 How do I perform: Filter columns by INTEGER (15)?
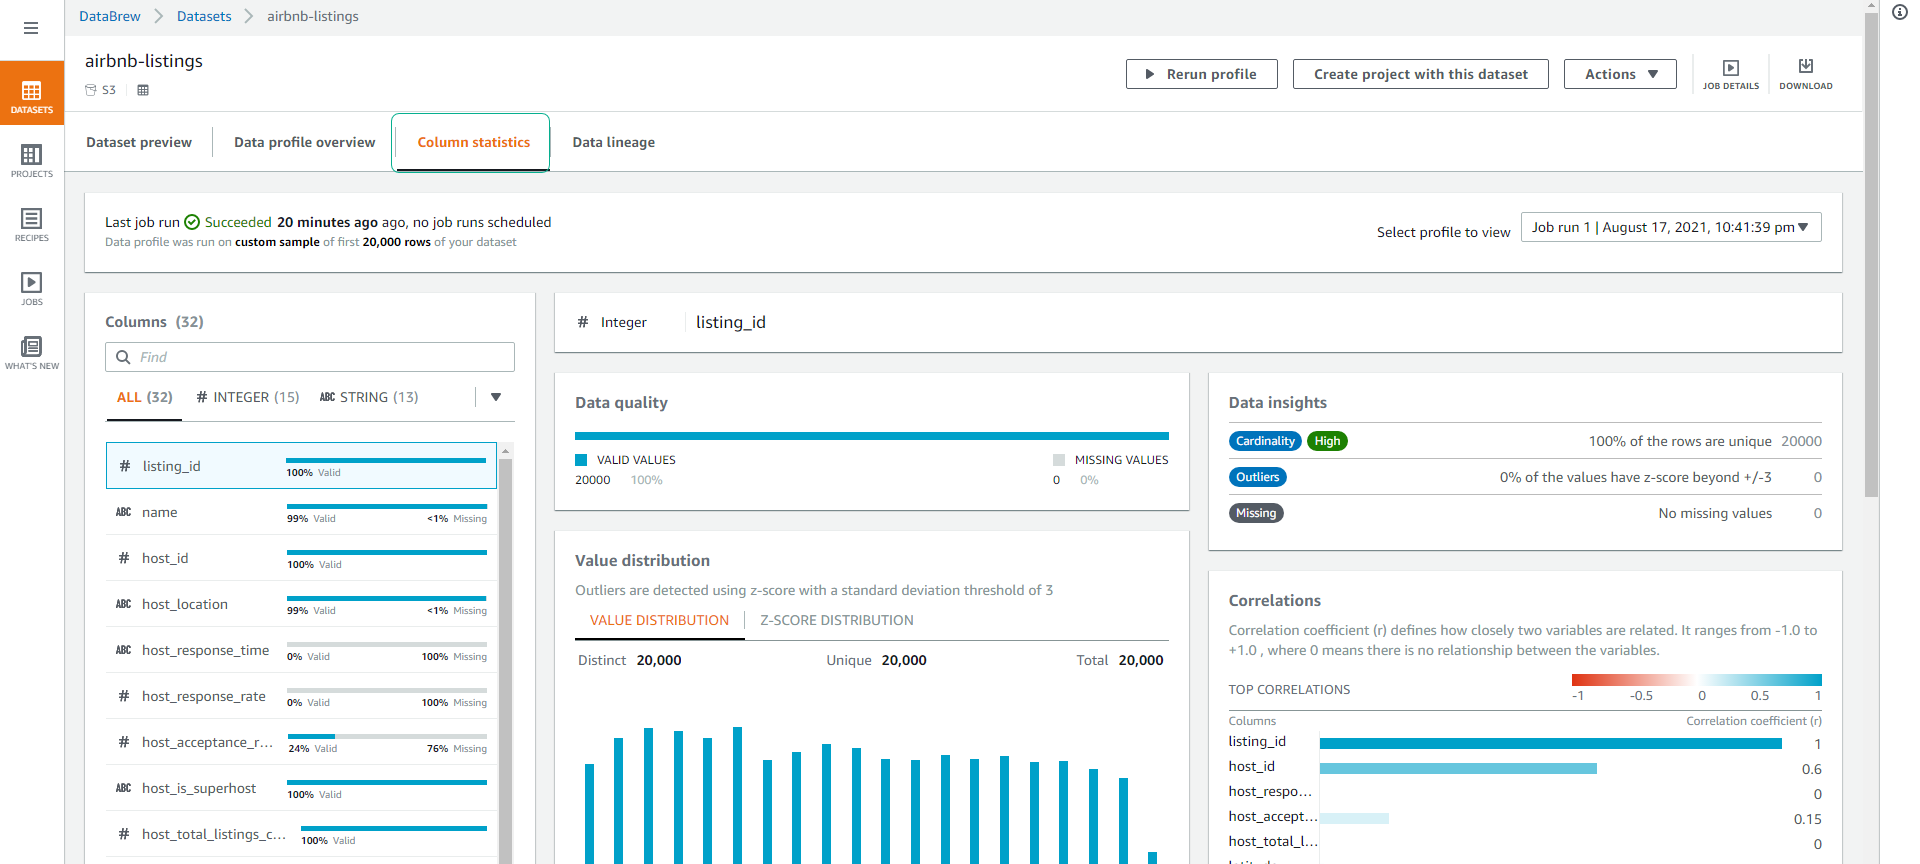(248, 397)
